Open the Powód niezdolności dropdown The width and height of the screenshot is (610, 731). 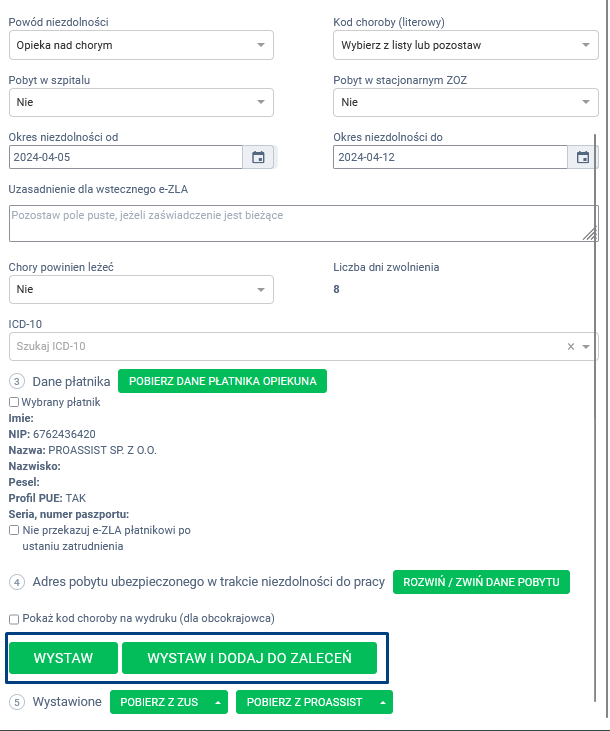pos(140,45)
